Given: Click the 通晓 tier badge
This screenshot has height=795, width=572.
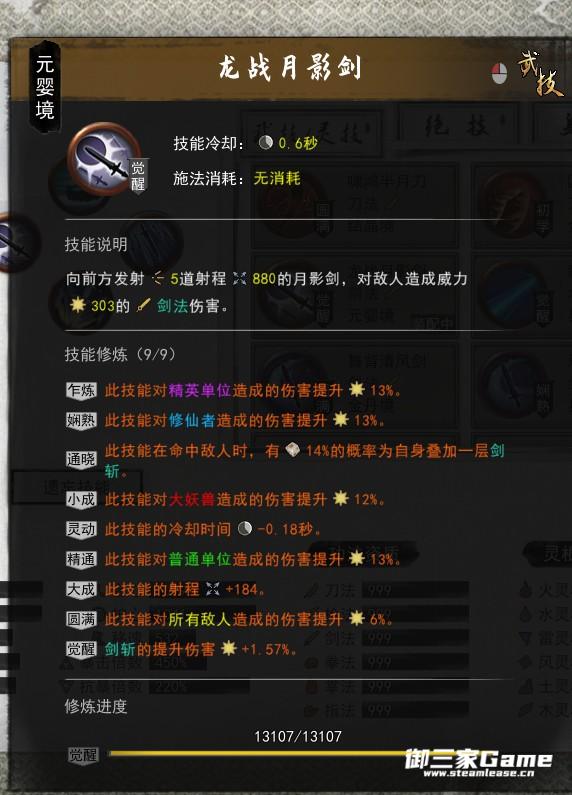Looking at the screenshot, I should 81,459.
